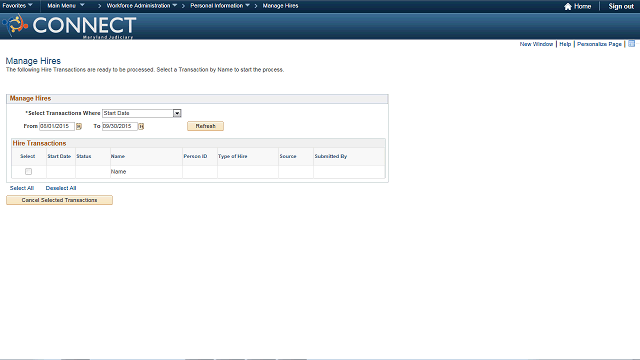Click the Manage Hires breadcrumb
This screenshot has width=640, height=360.
tap(280, 6)
